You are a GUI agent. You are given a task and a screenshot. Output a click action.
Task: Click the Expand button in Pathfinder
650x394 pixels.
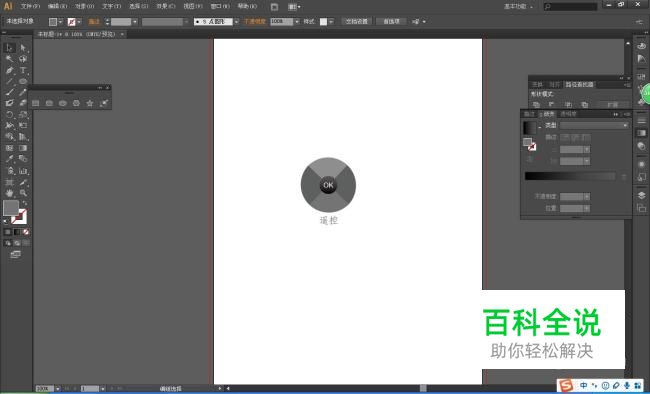[x=612, y=105]
